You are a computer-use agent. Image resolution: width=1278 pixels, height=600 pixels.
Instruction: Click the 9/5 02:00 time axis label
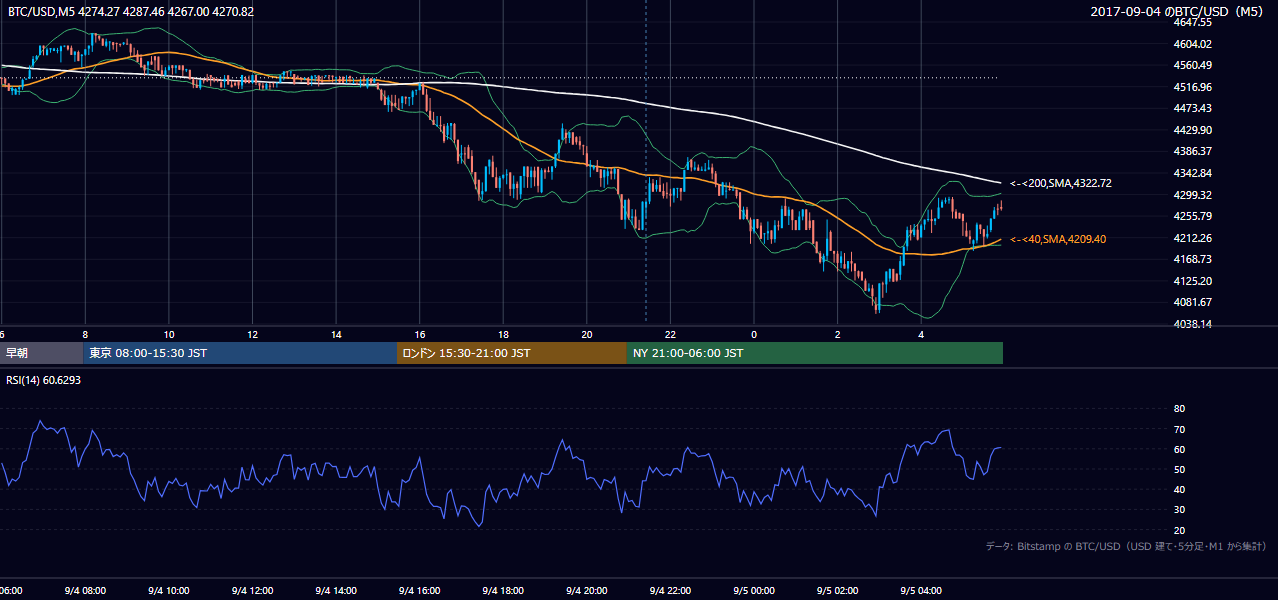click(x=838, y=590)
